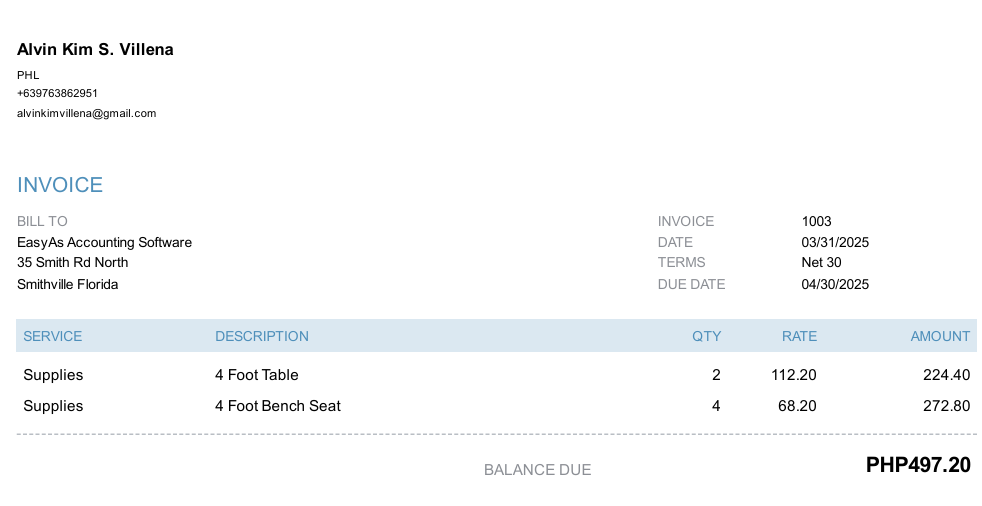982x506 pixels.
Task: Click the 272.80 amount value
Action: coord(947,406)
